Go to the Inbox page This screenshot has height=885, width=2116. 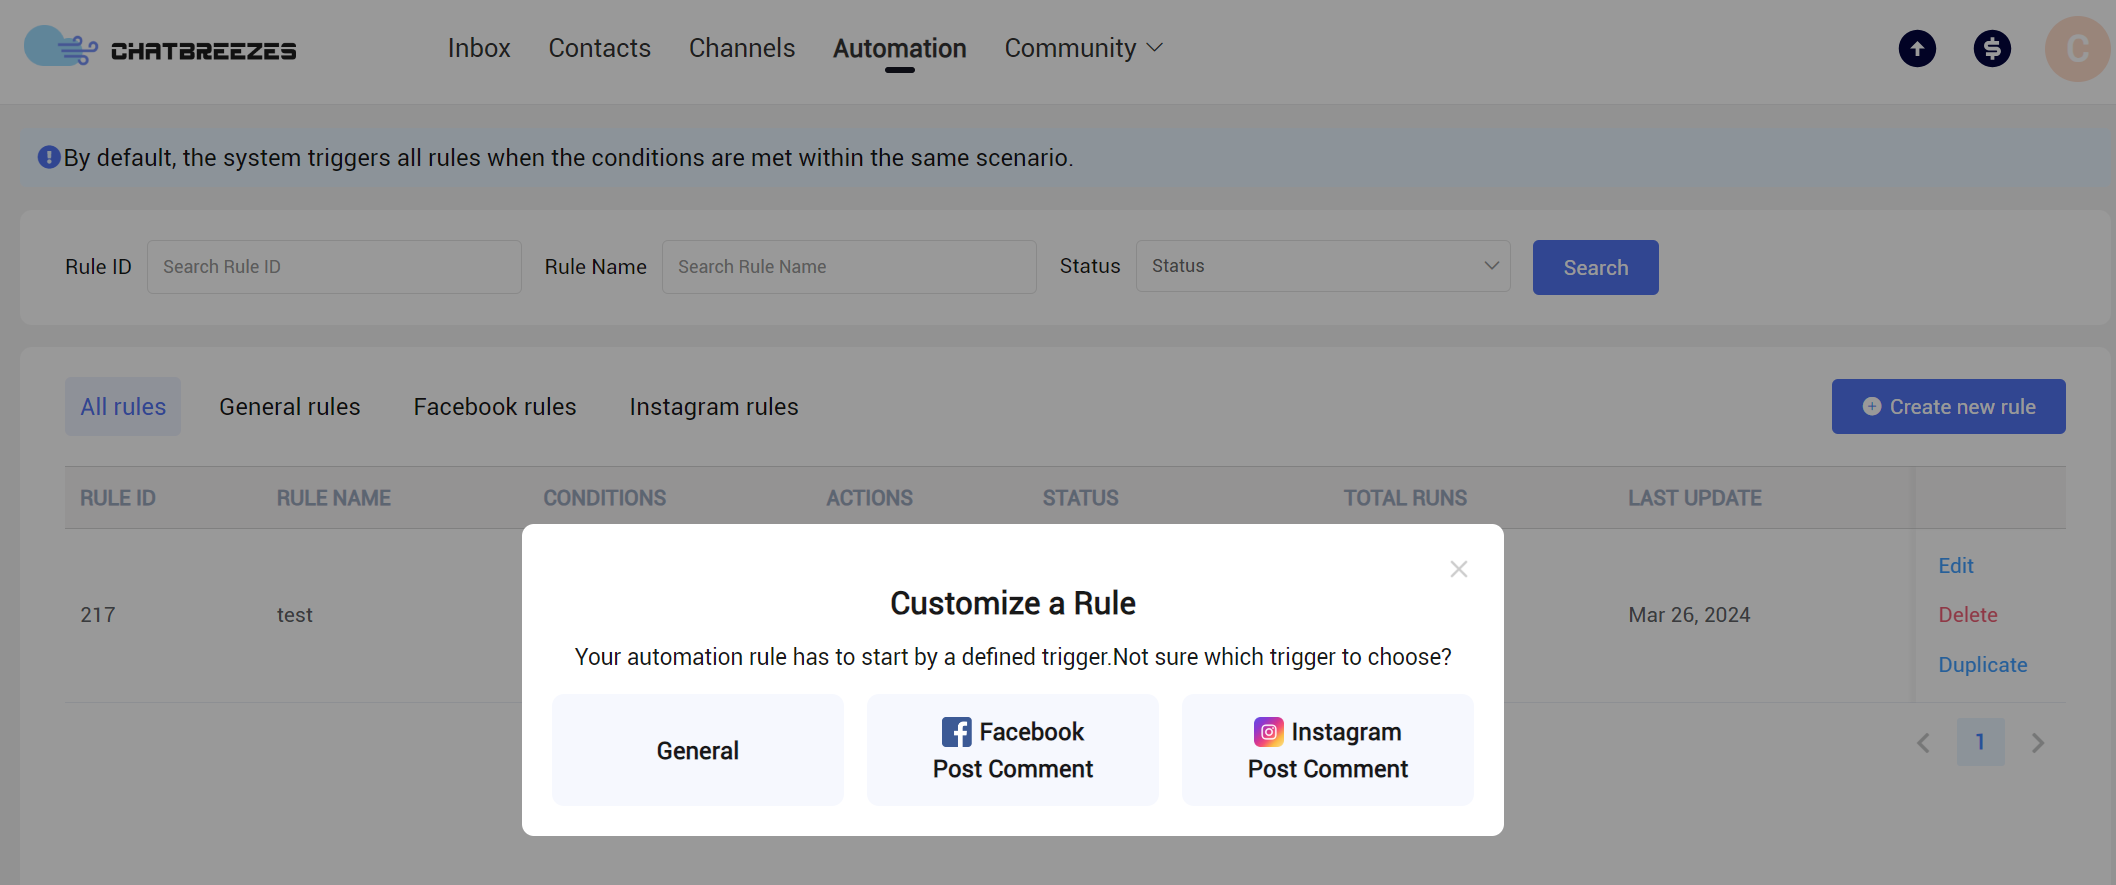pos(479,48)
